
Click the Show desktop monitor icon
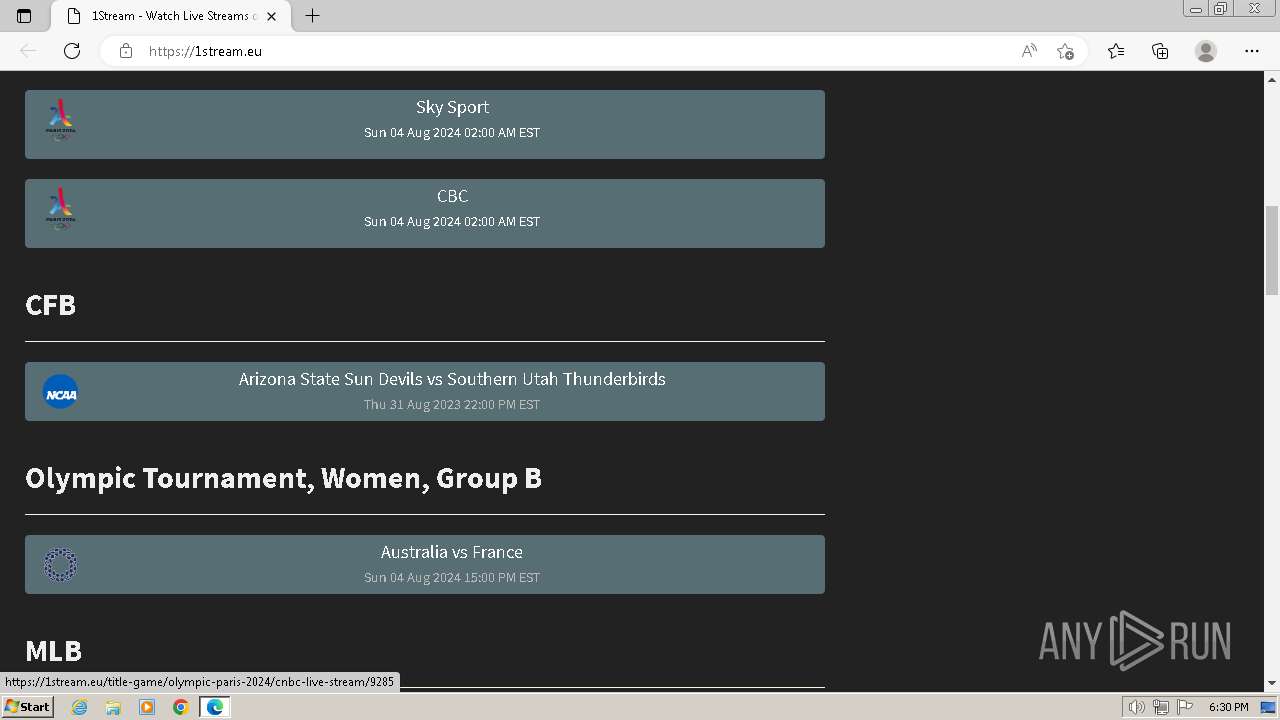coord(1268,707)
